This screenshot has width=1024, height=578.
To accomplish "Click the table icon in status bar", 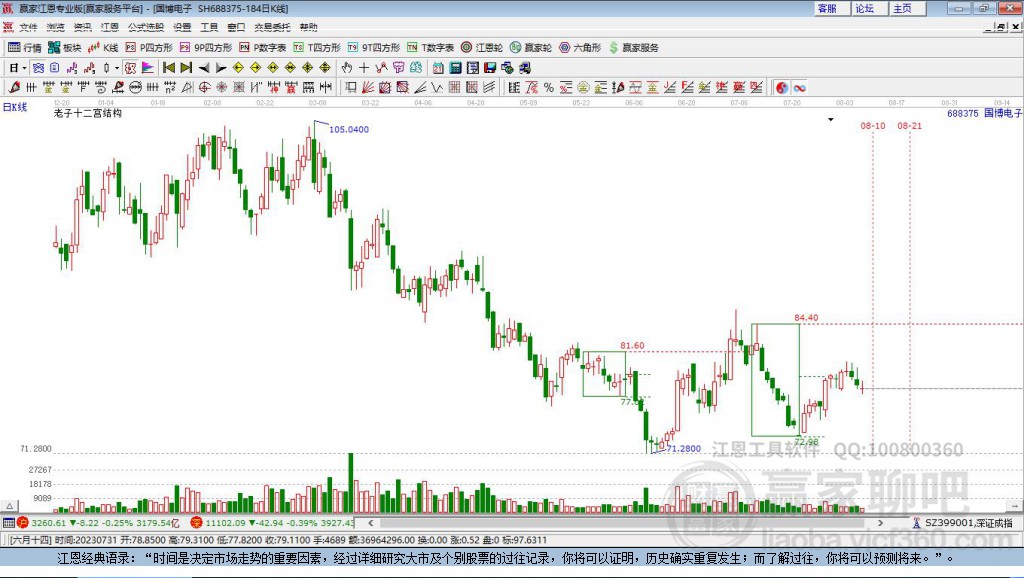I will (8, 522).
